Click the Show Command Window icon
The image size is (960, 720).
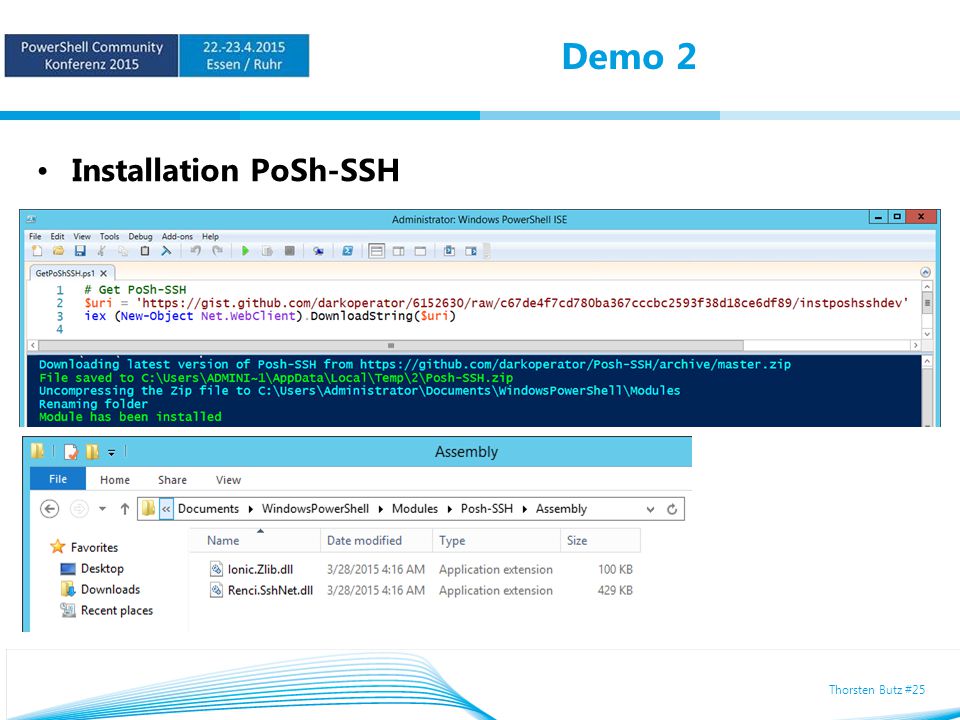point(449,251)
